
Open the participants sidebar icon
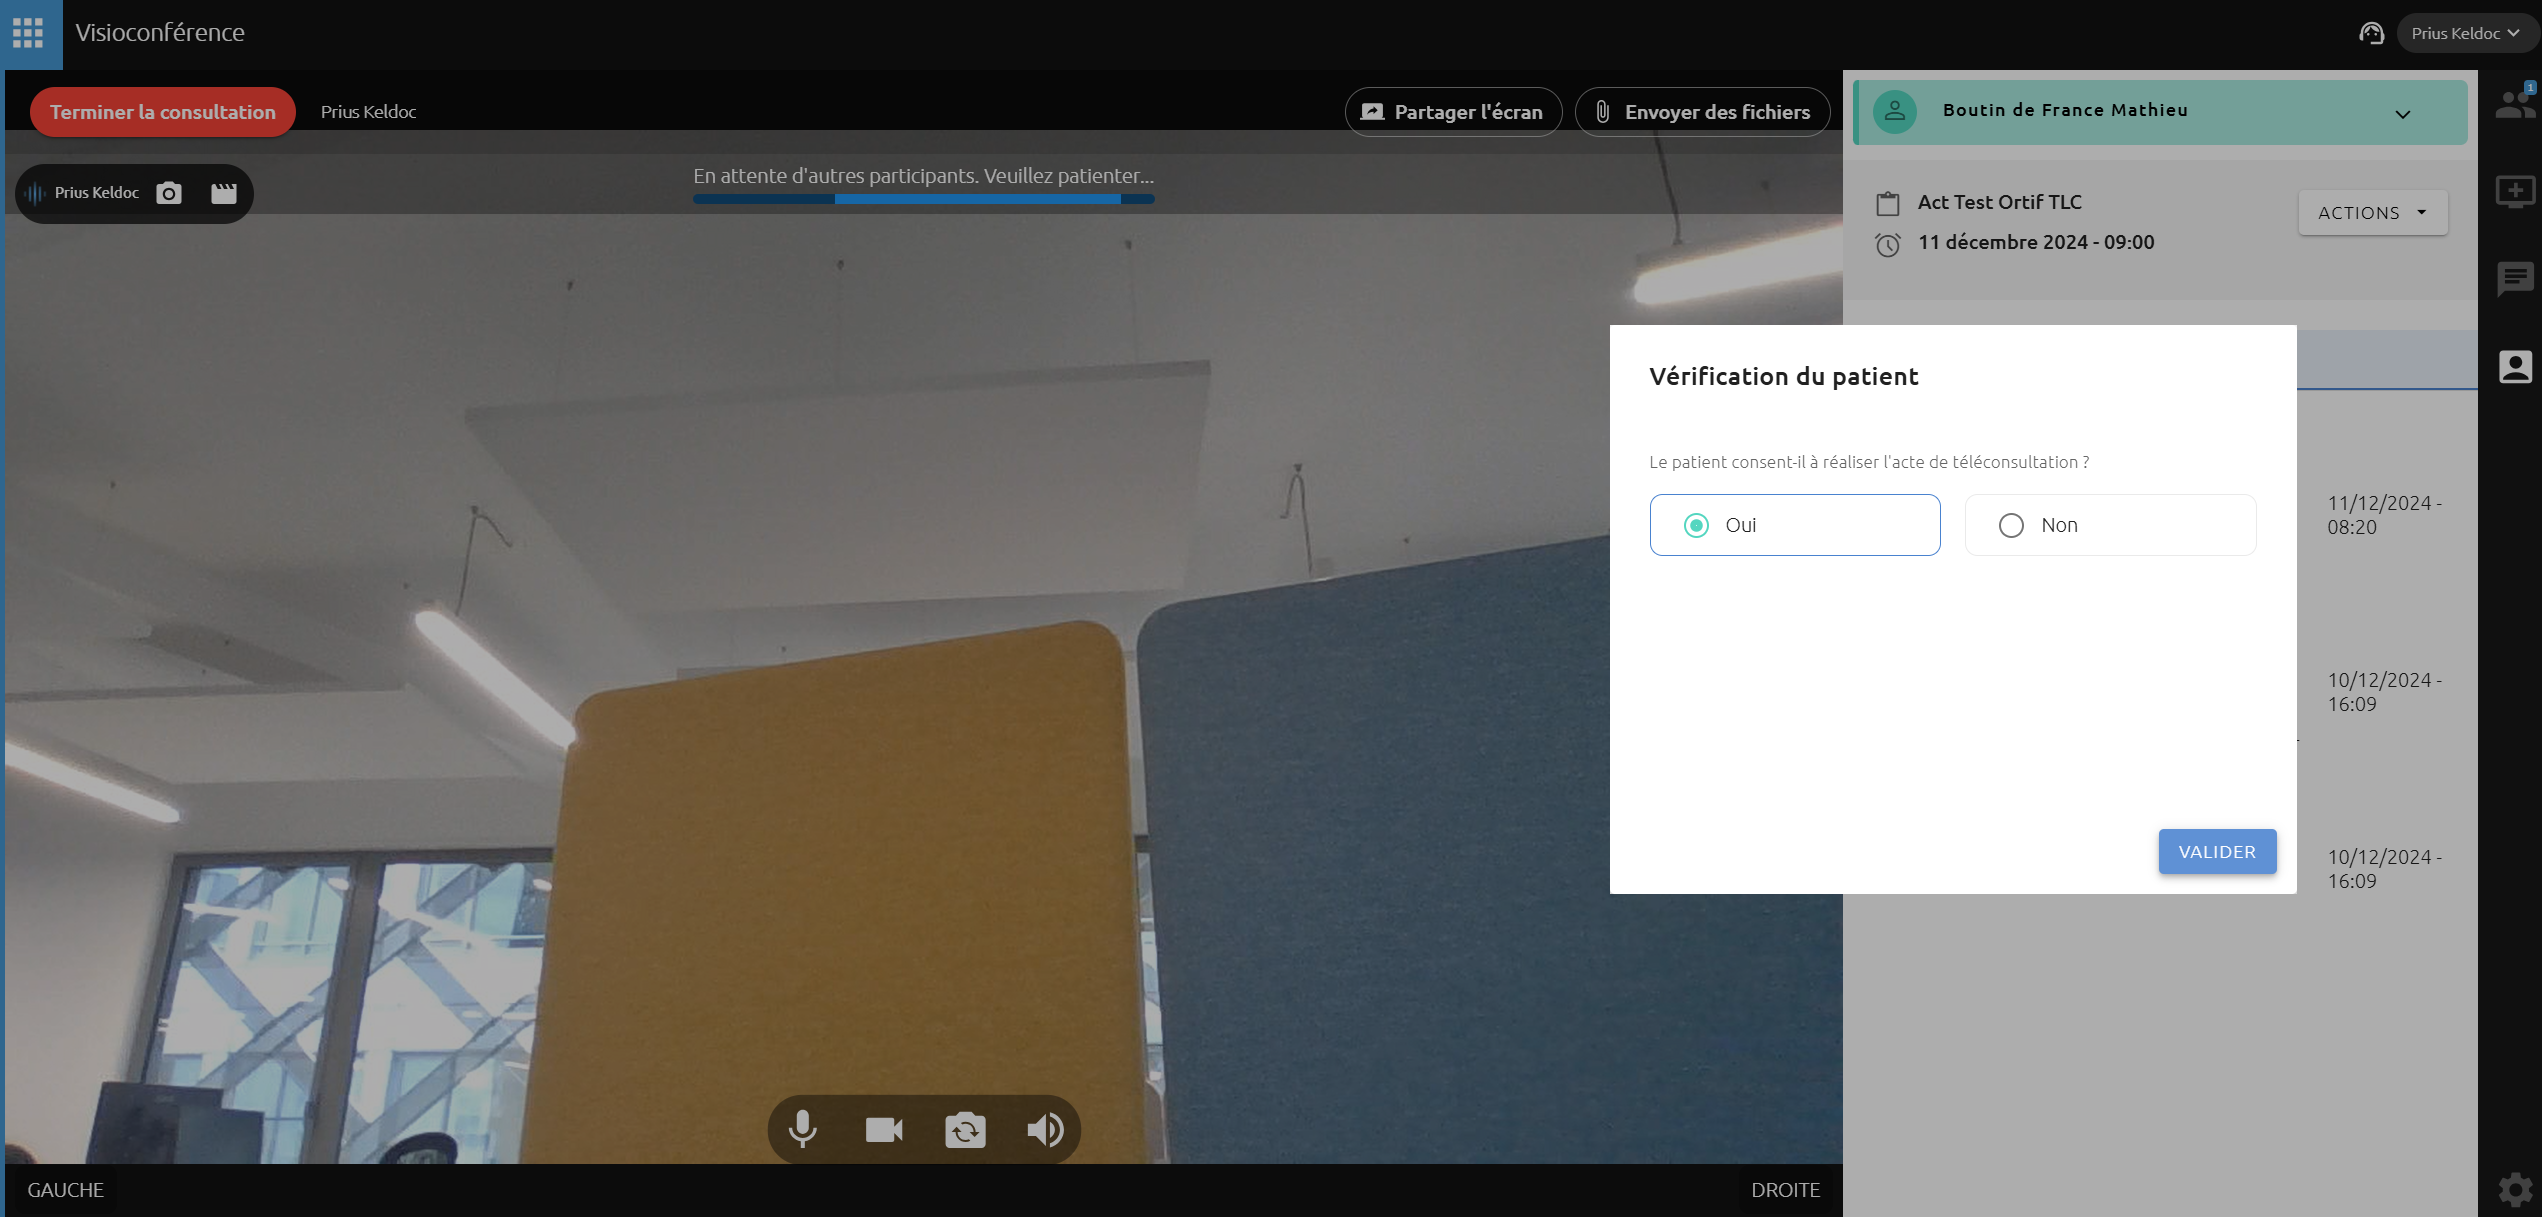pos(2515,103)
